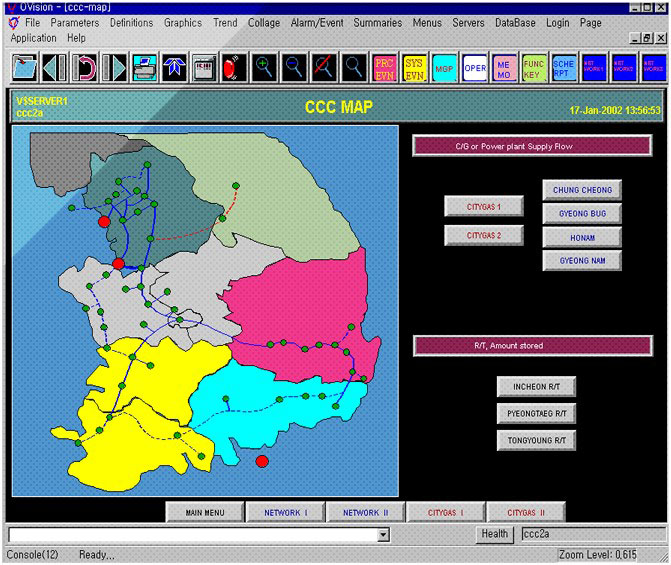Screen dimensions: 671x565
Task: Click the Health button
Action: [x=494, y=534]
